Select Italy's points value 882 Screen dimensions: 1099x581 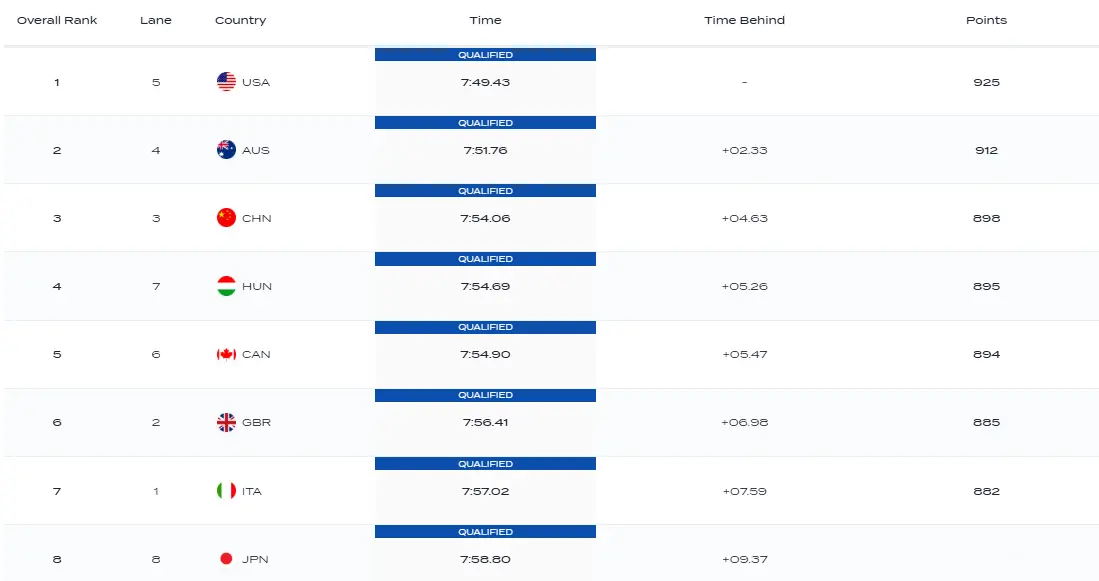tap(986, 491)
